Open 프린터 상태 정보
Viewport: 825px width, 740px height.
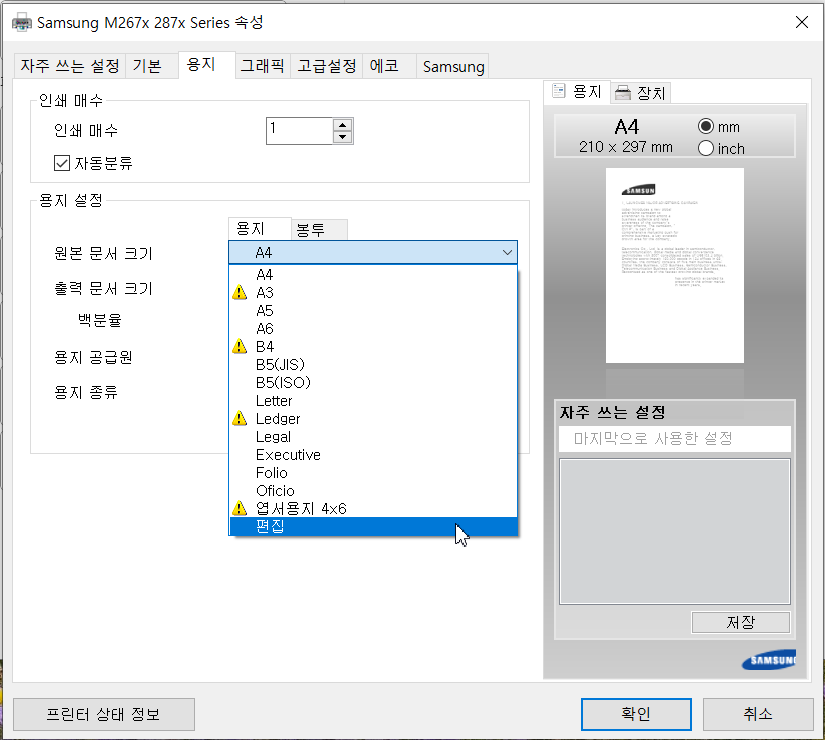104,714
